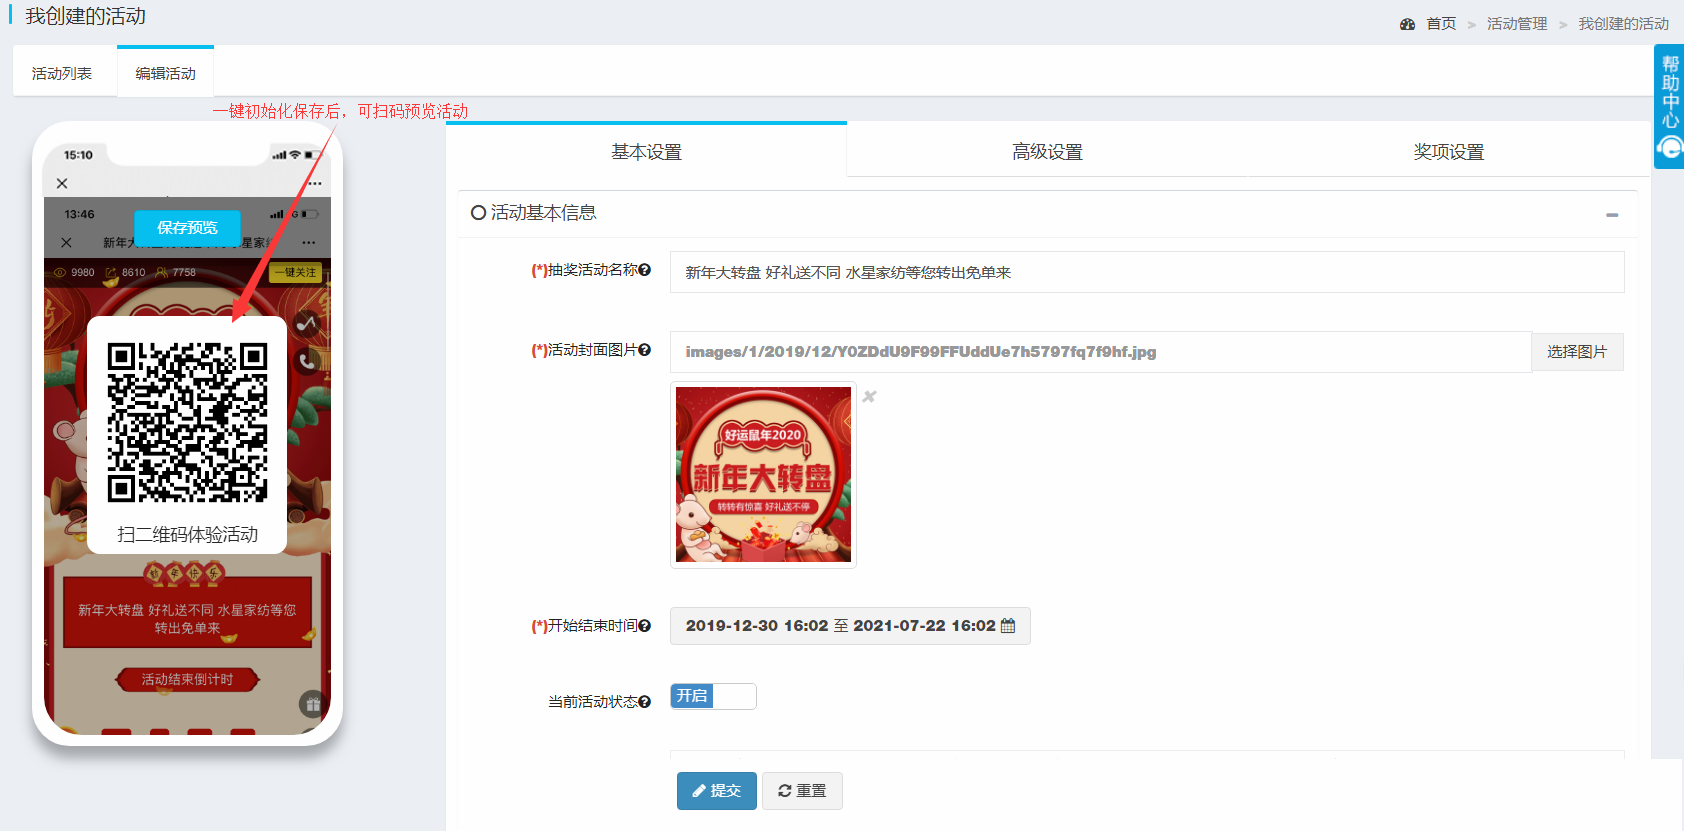The image size is (1684, 831).
Task: Click 活动结束倒计时 banner in preview
Action: (x=187, y=680)
